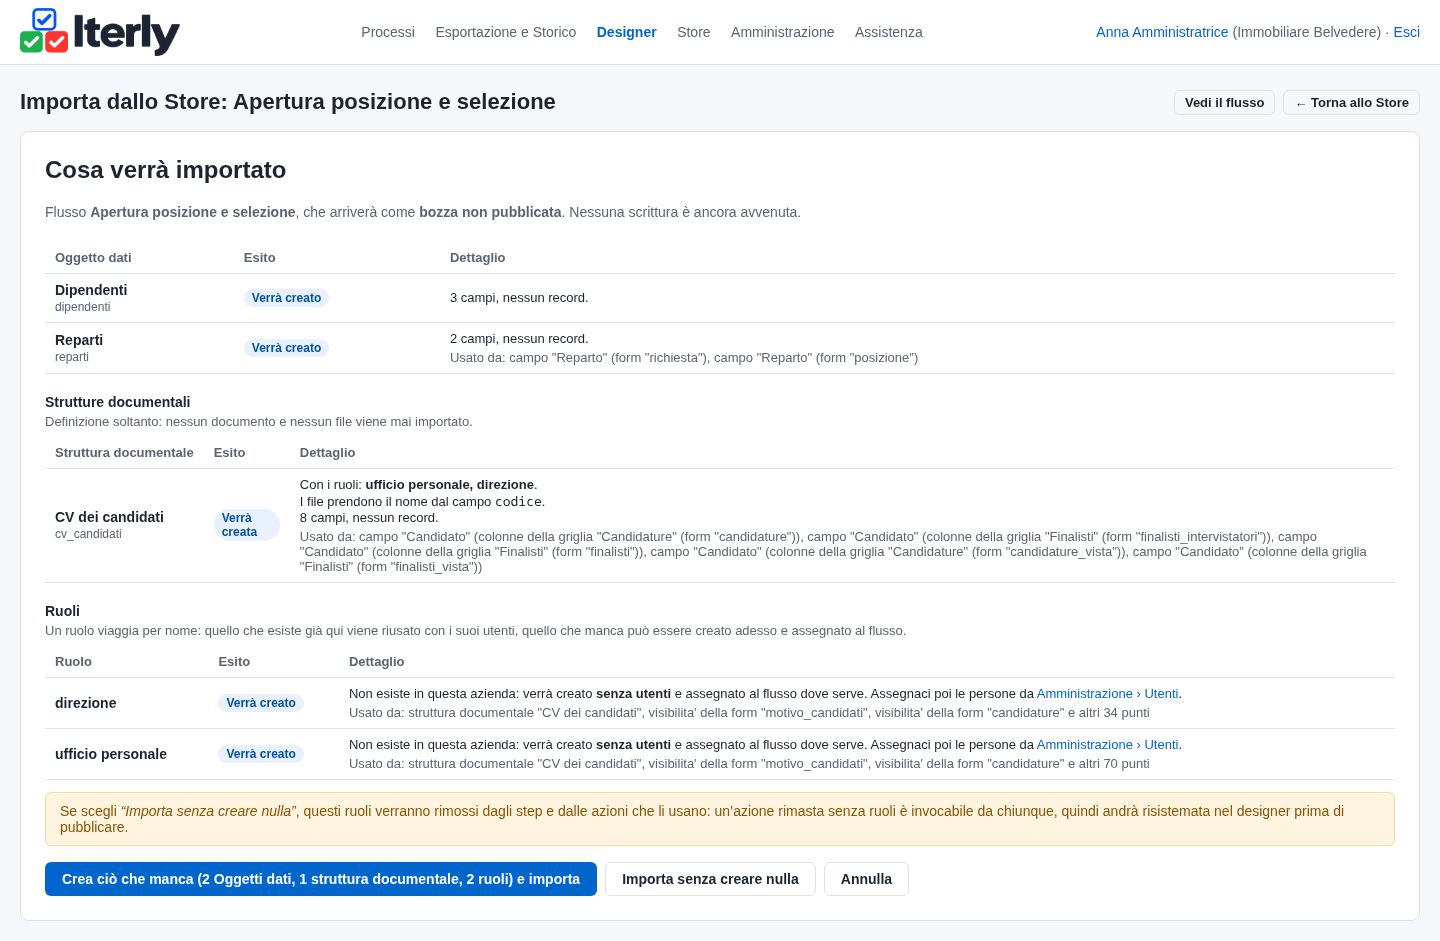Click Verrà creata badge for CV dei candidati
Viewport: 1440px width, 941px height.
[247, 525]
